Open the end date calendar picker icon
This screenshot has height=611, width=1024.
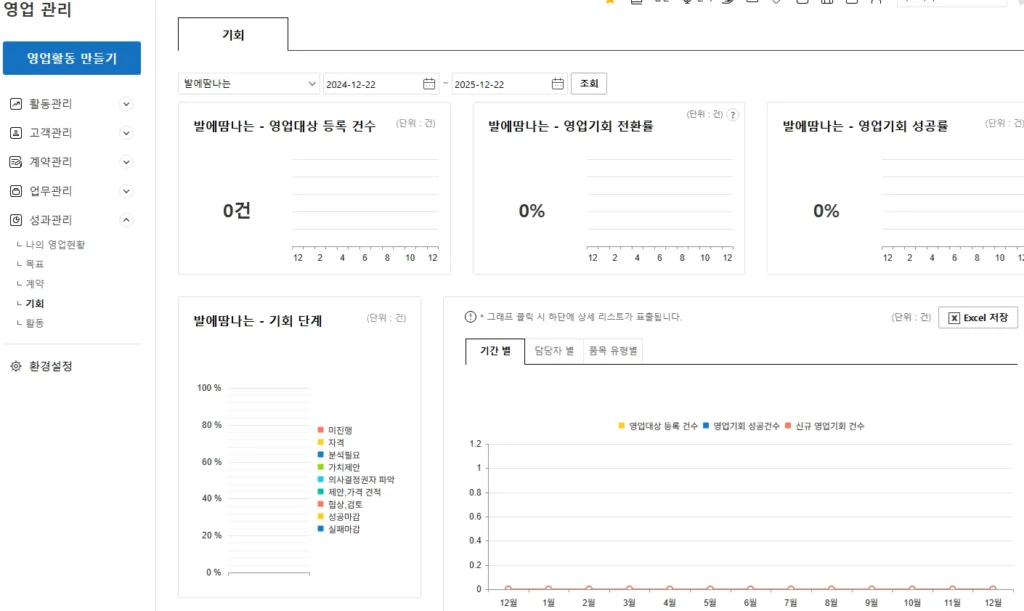click(557, 84)
